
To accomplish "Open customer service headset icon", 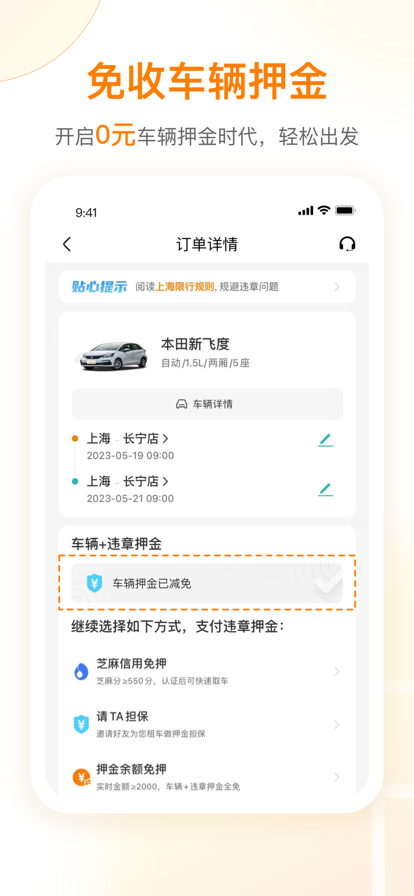I will (x=347, y=244).
